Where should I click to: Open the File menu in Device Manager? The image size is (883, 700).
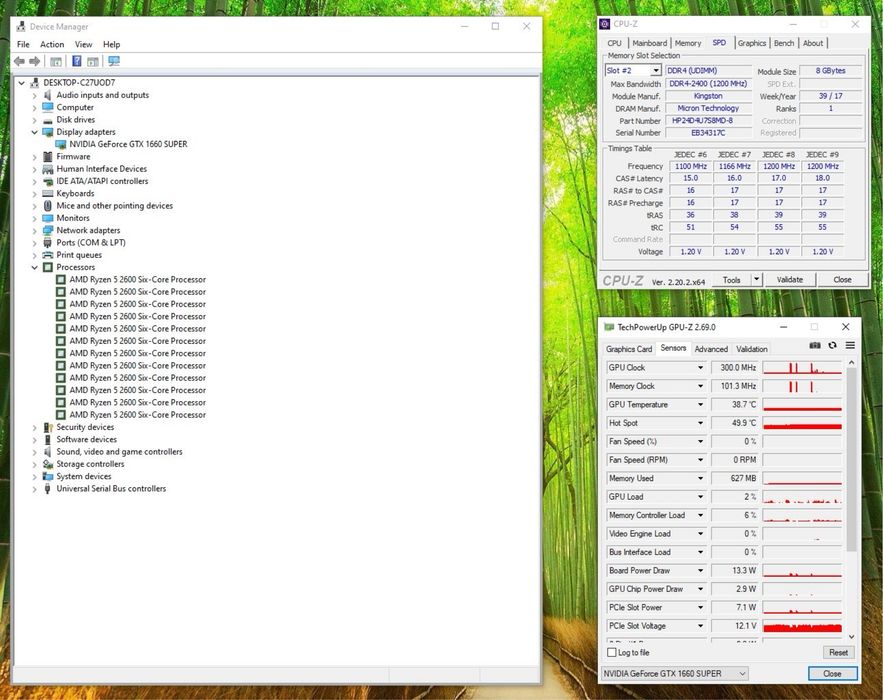[x=23, y=44]
